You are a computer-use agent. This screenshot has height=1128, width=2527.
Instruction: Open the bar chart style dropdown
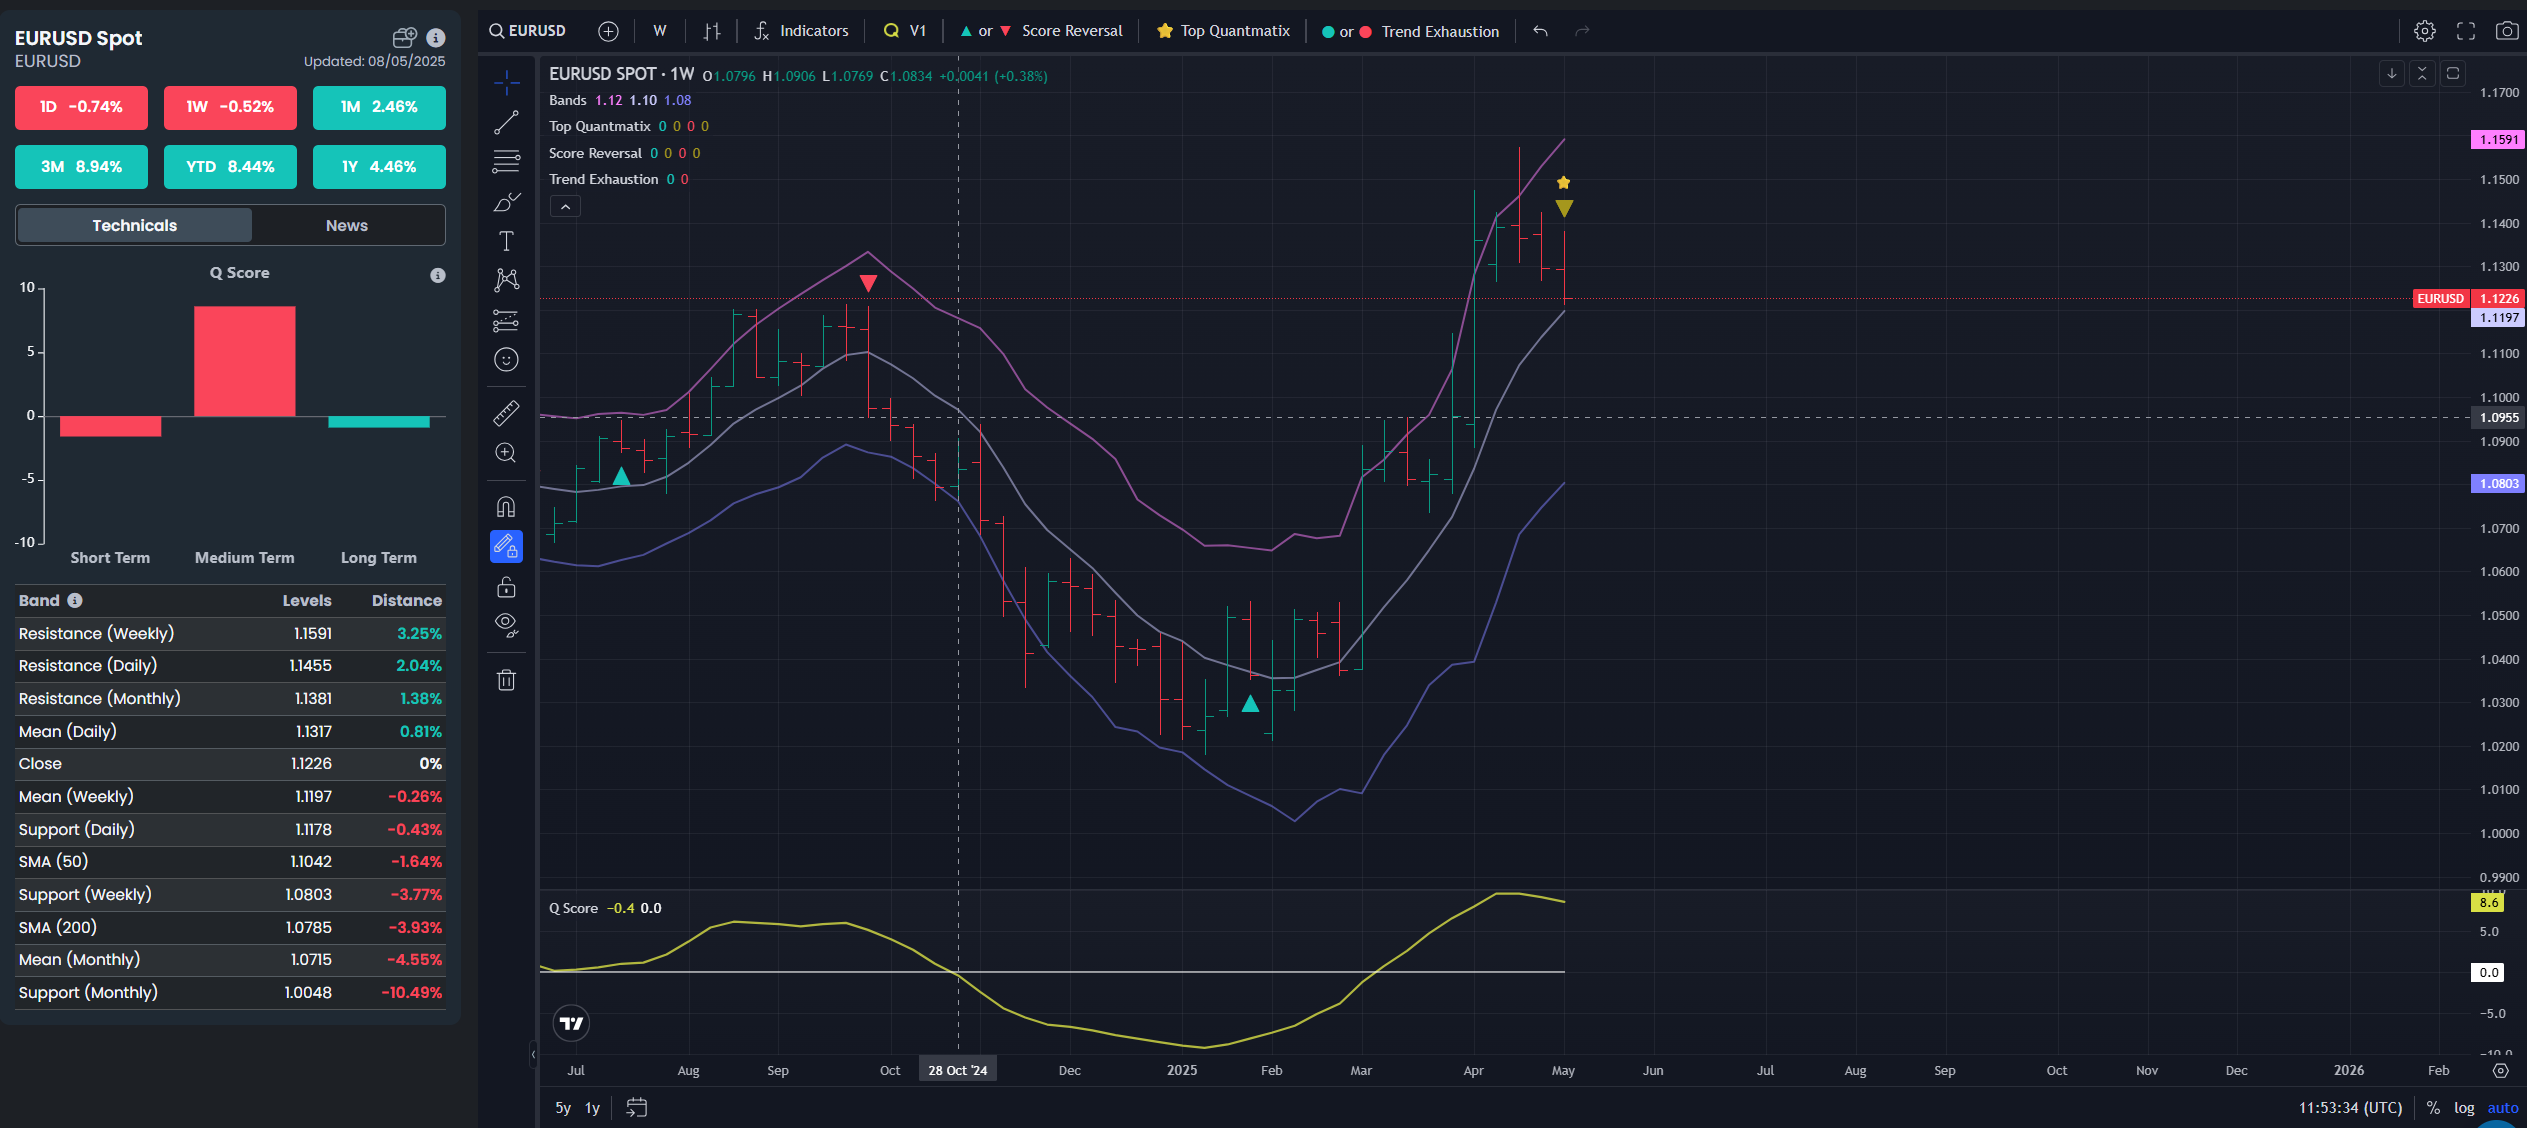point(711,31)
